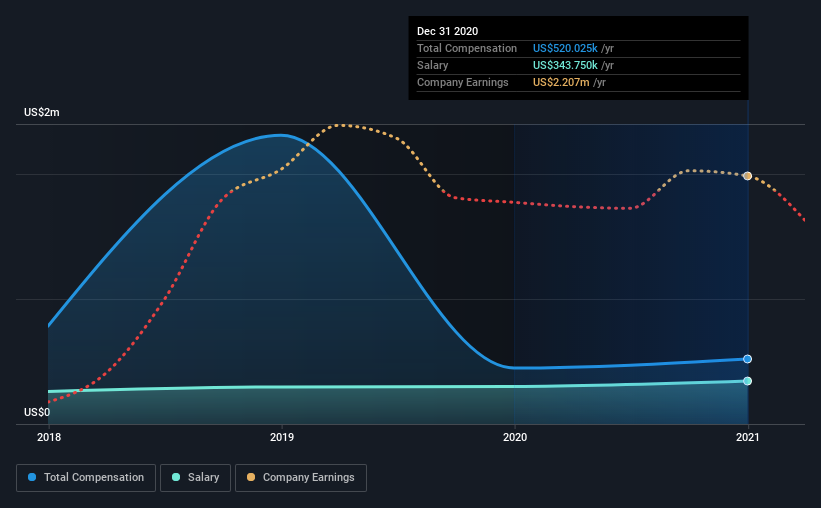
Task: Click the Salary label in tooltip
Action: (432, 65)
